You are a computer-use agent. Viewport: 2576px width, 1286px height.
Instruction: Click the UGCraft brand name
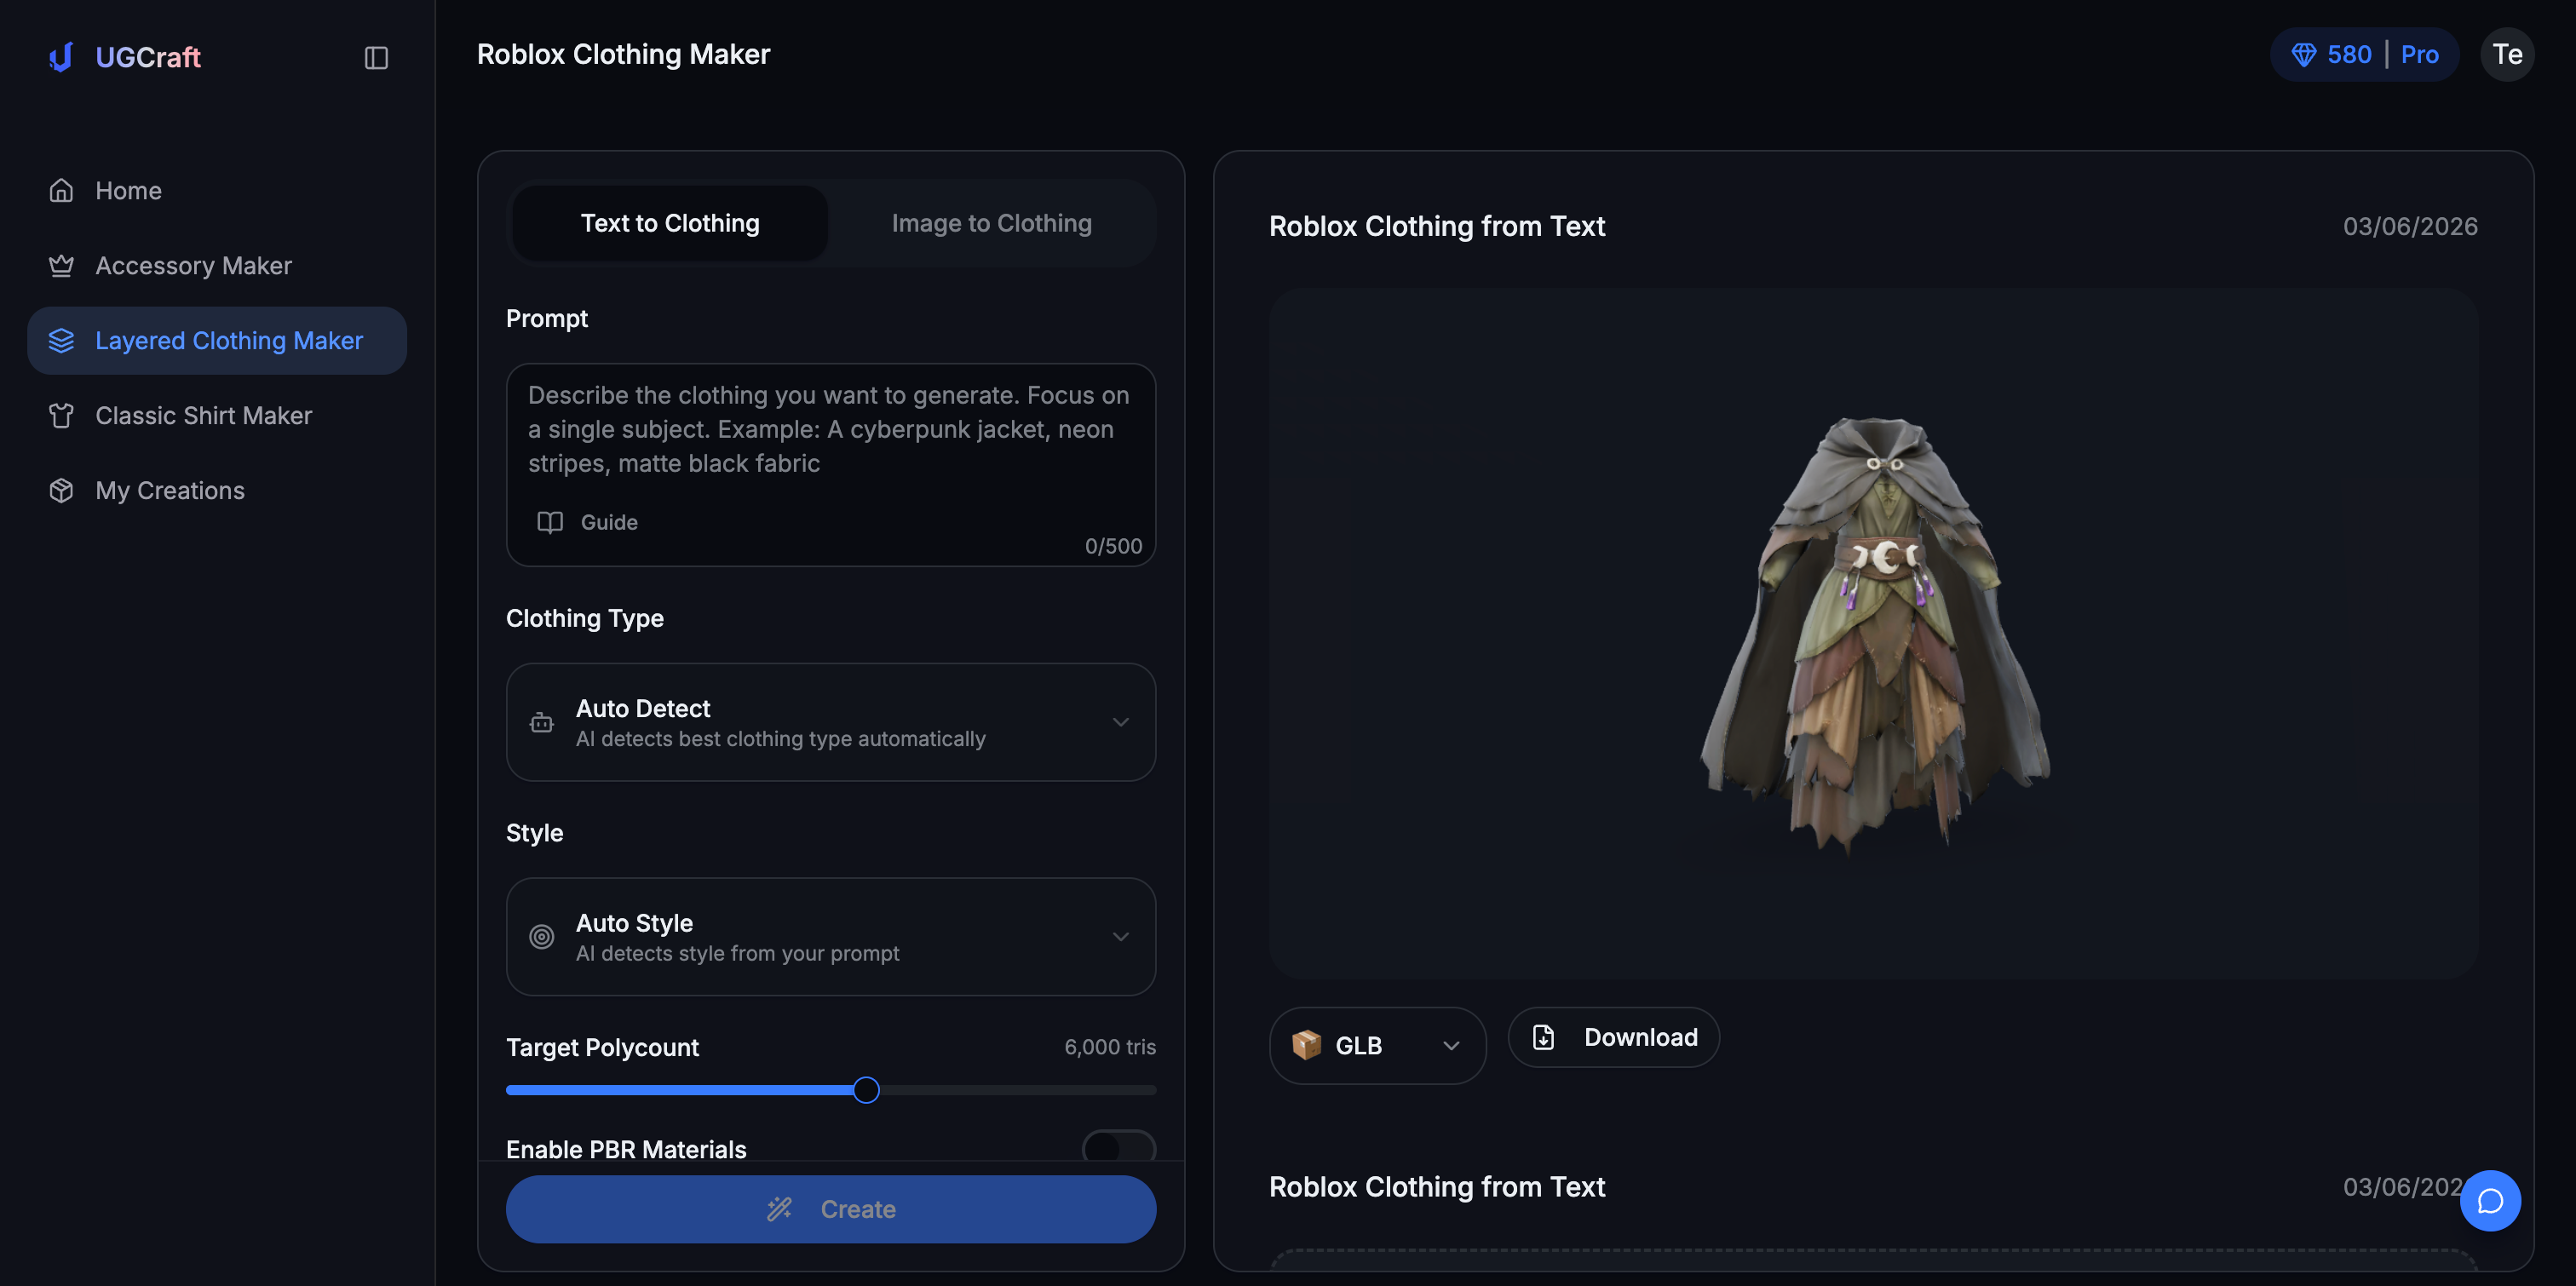(148, 57)
